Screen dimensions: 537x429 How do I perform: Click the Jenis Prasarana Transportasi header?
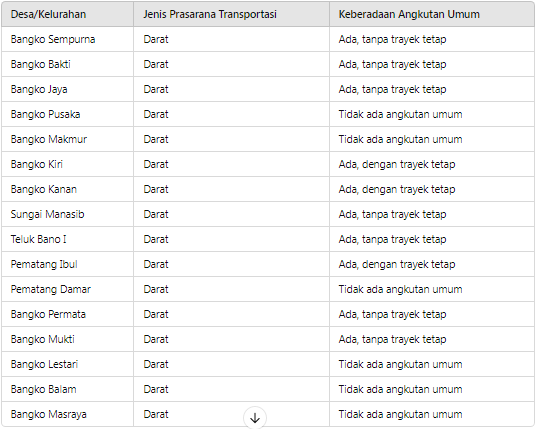coord(232,14)
